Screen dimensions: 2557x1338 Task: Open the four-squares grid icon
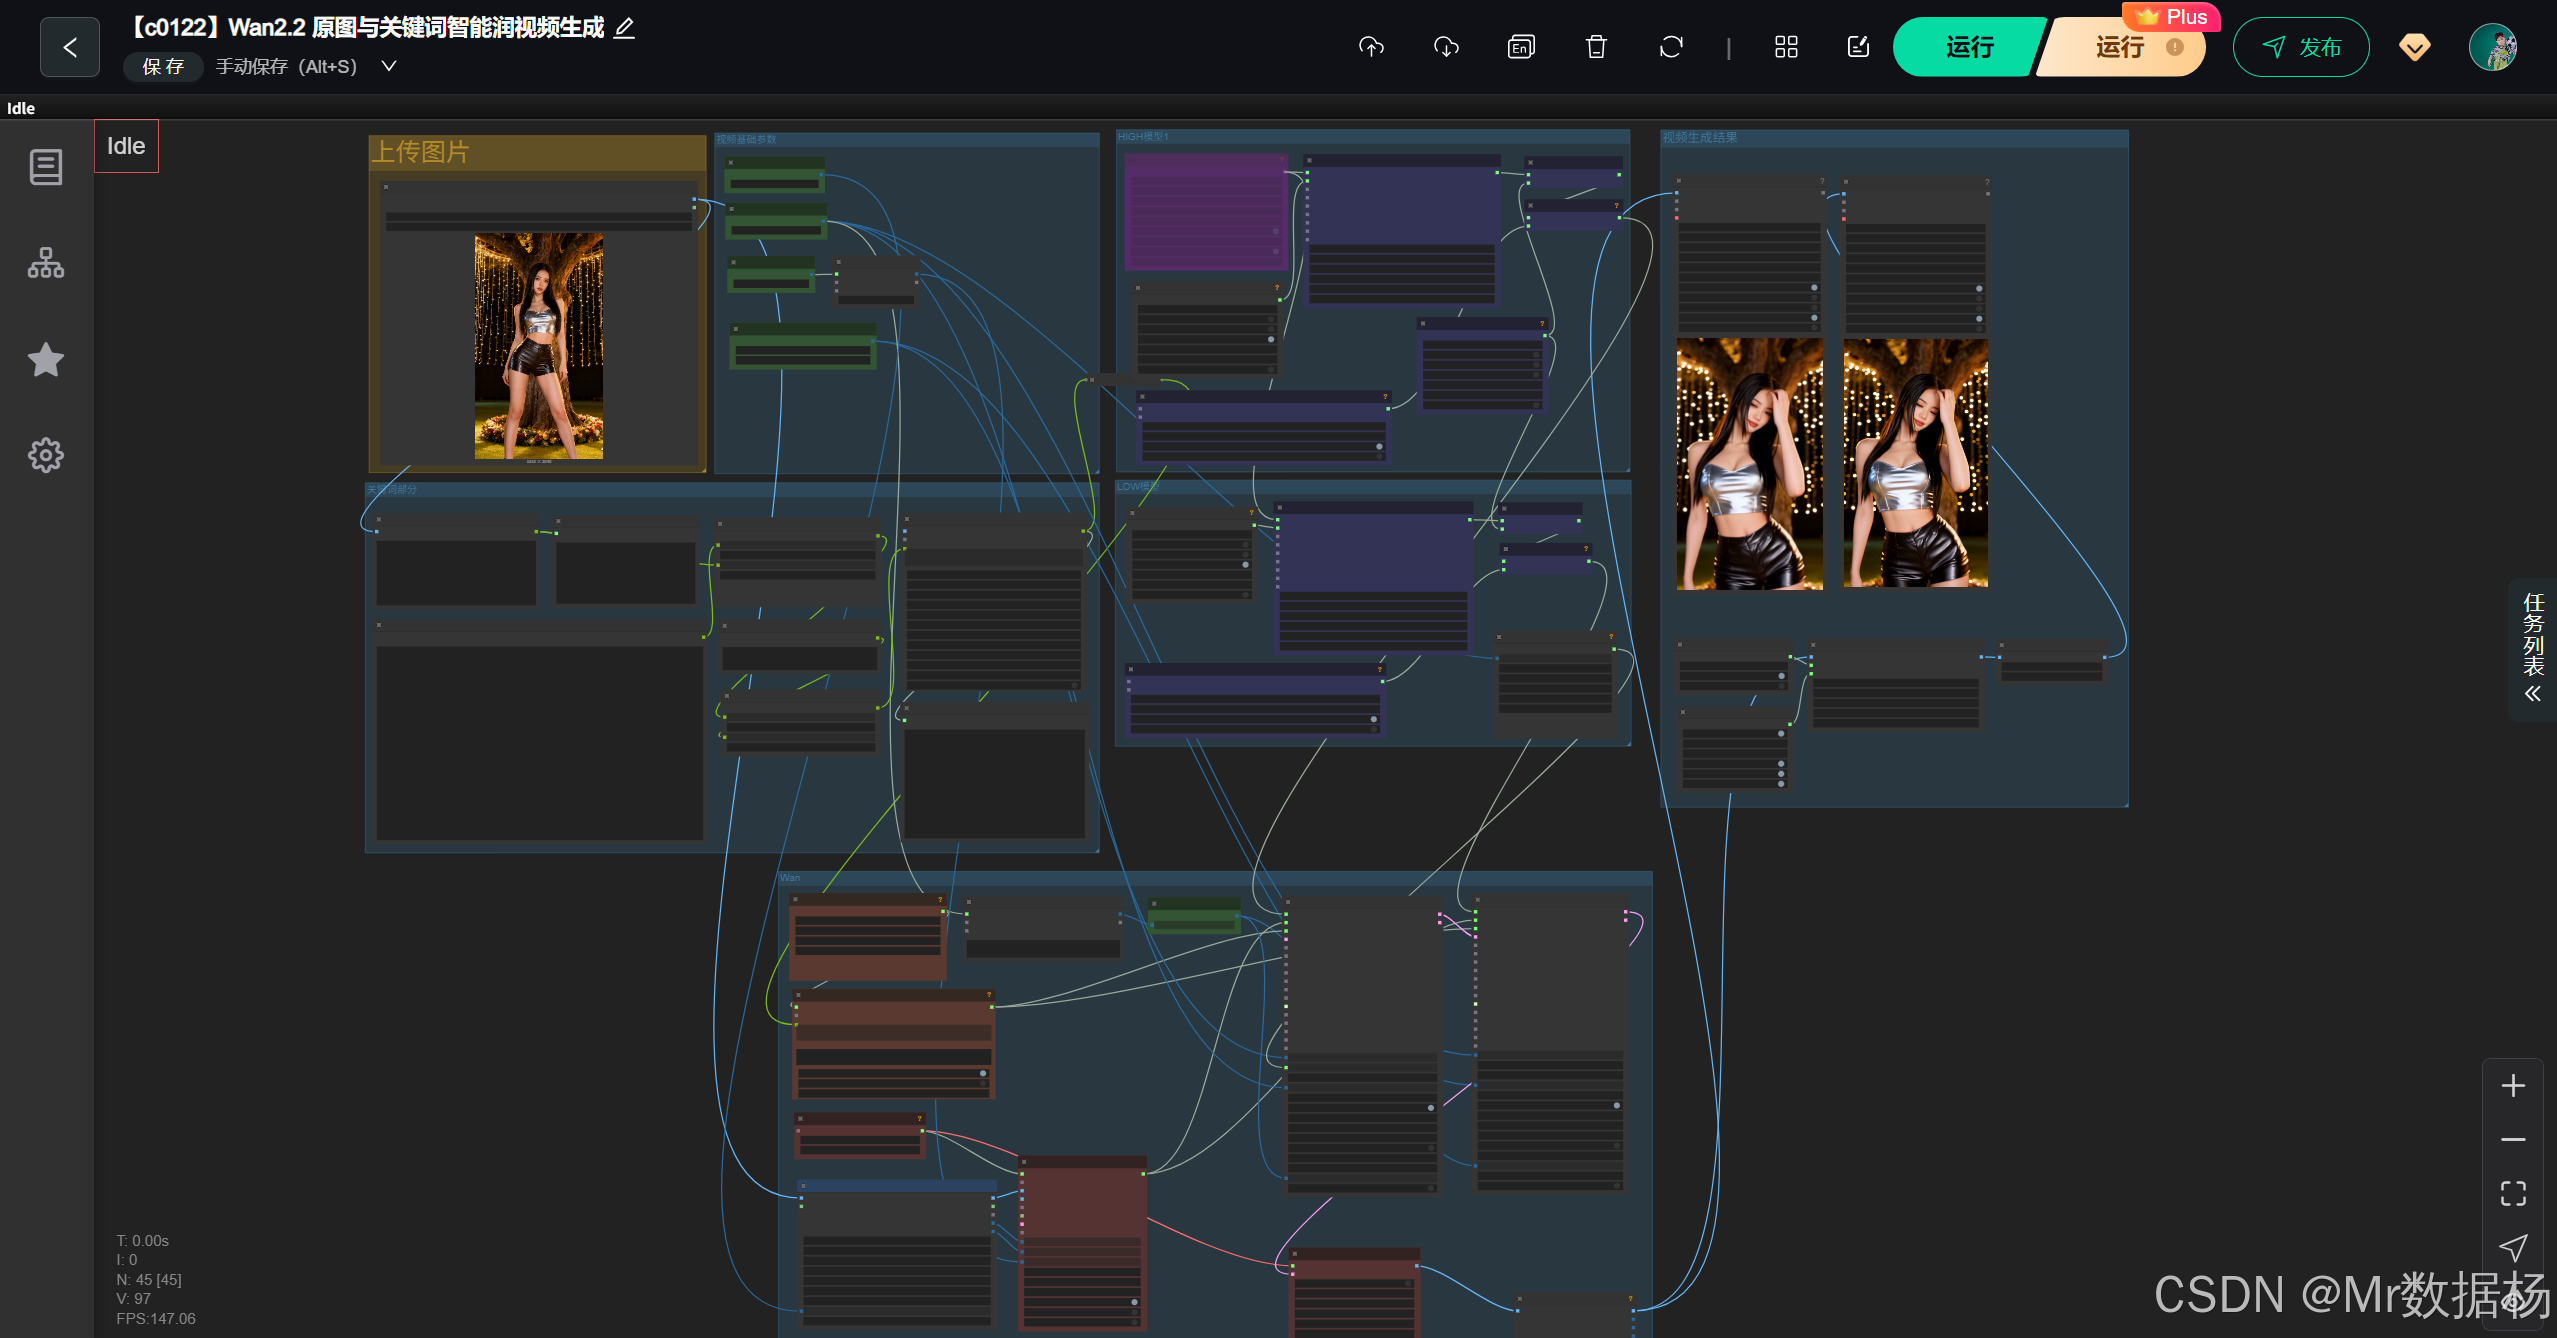1786,47
